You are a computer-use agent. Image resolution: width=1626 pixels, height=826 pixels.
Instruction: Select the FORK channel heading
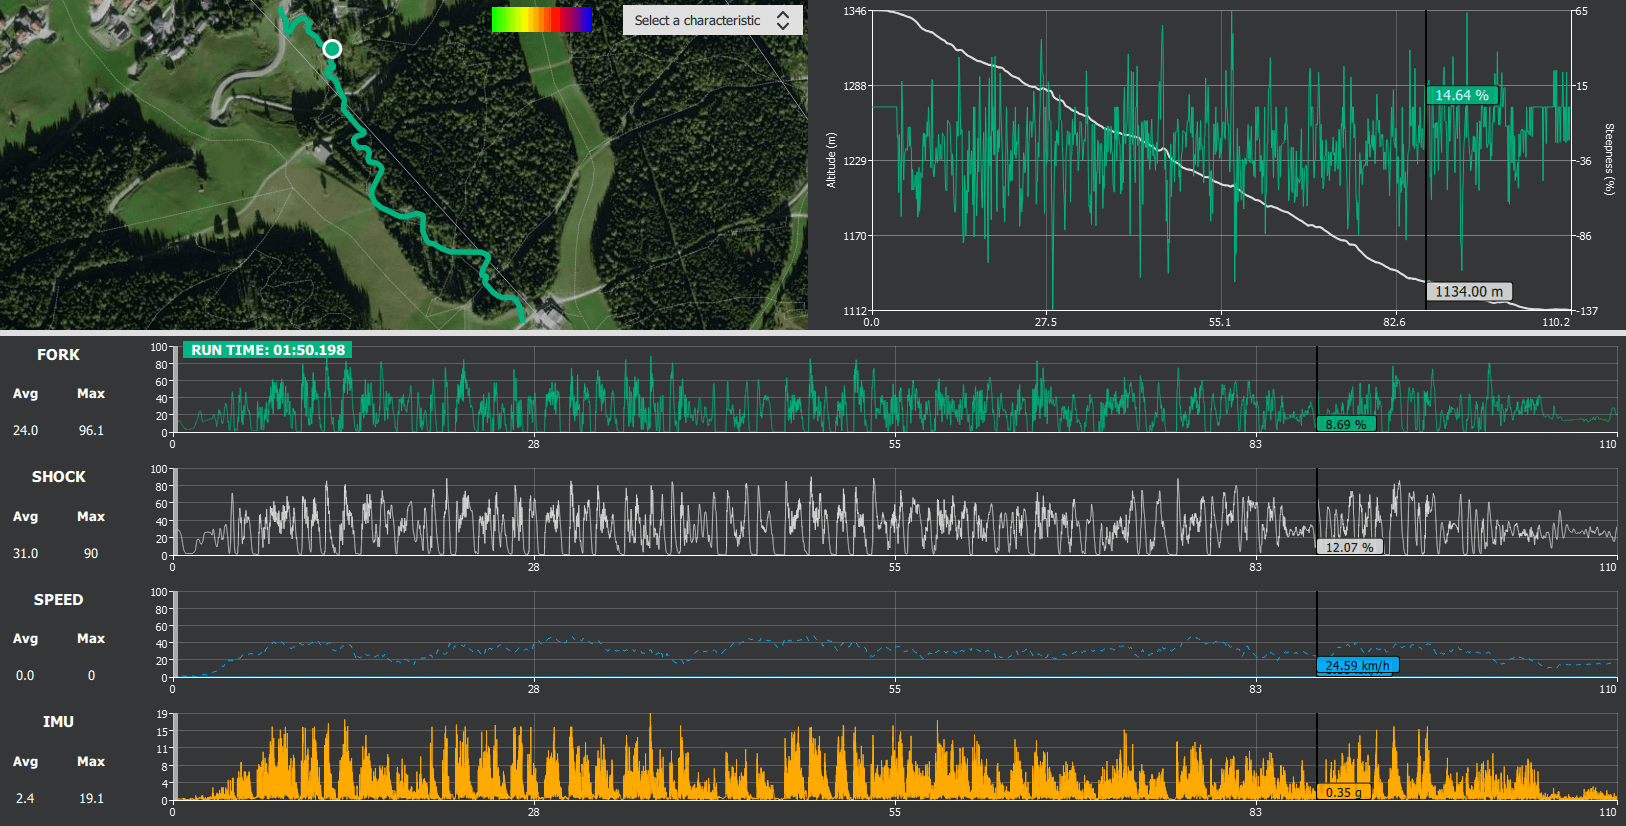click(58, 355)
